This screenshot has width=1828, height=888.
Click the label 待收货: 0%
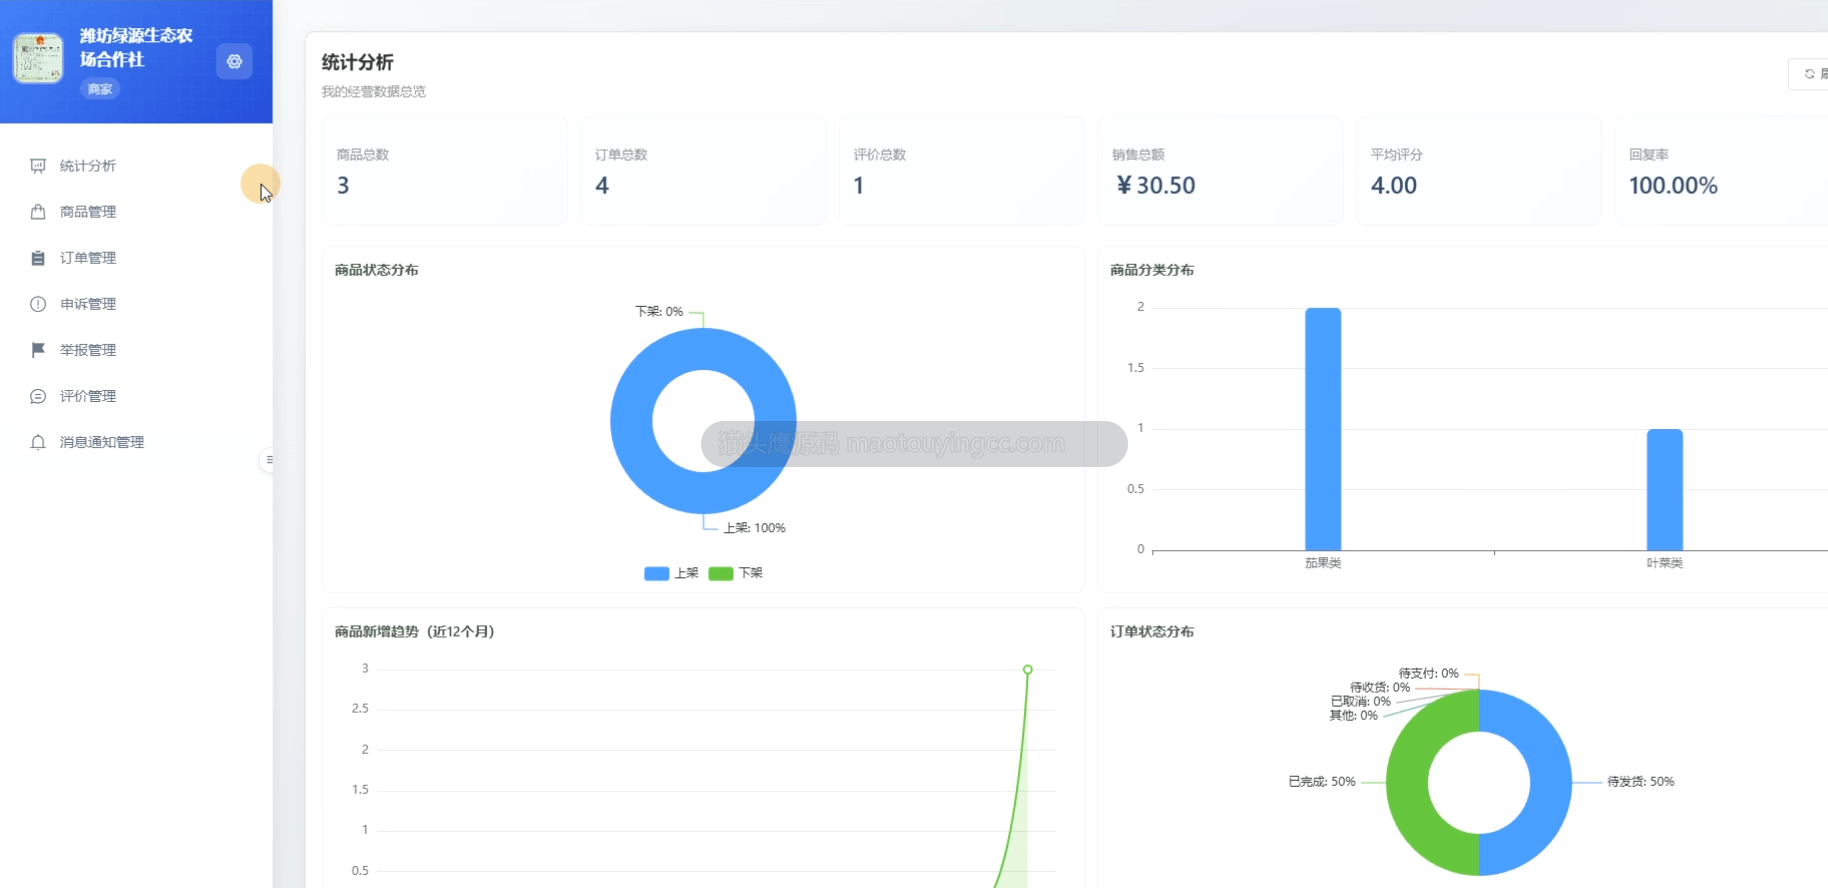[1380, 688]
